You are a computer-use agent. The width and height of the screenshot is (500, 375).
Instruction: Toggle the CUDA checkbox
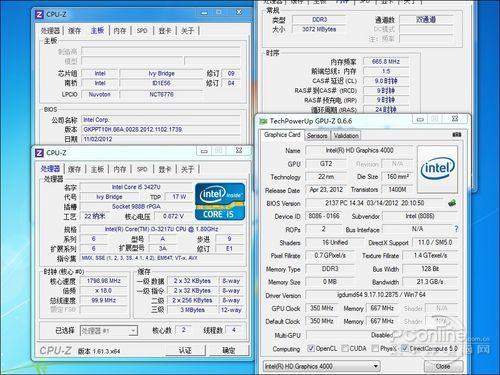pyautogui.click(x=345, y=348)
